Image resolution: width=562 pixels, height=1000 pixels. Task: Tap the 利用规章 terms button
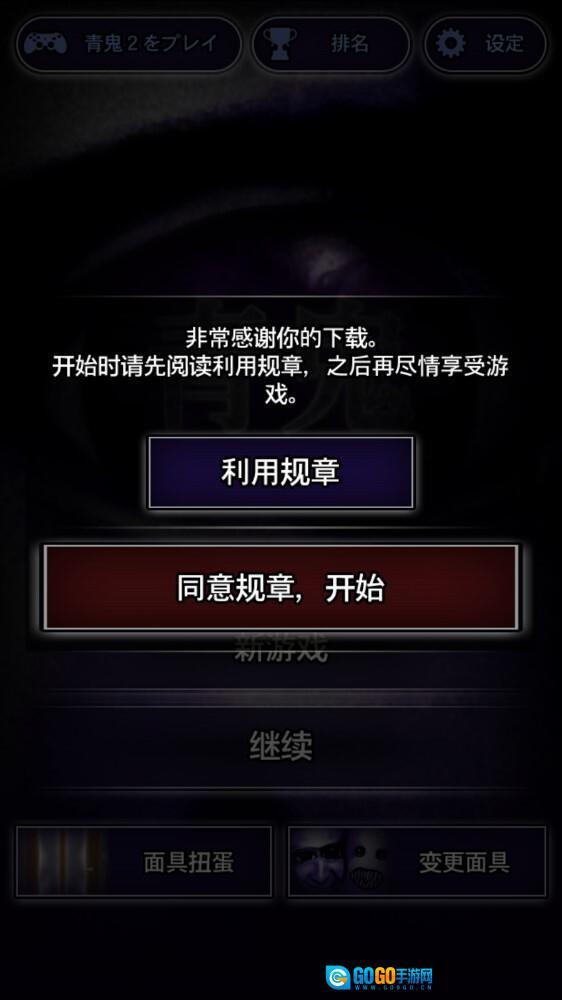281,473
